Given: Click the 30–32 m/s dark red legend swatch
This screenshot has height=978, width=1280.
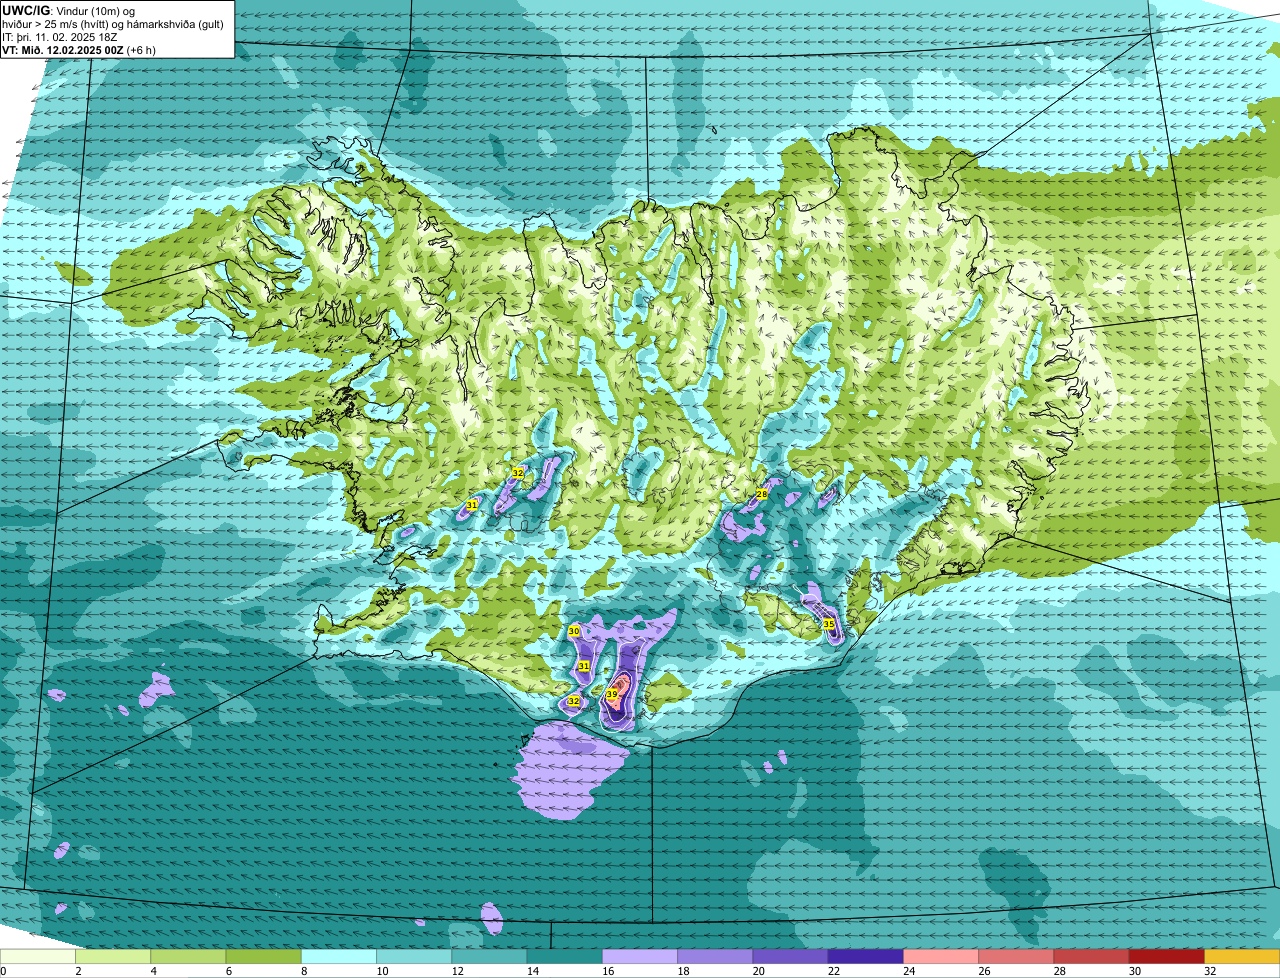Looking at the screenshot, I should tap(1167, 957).
